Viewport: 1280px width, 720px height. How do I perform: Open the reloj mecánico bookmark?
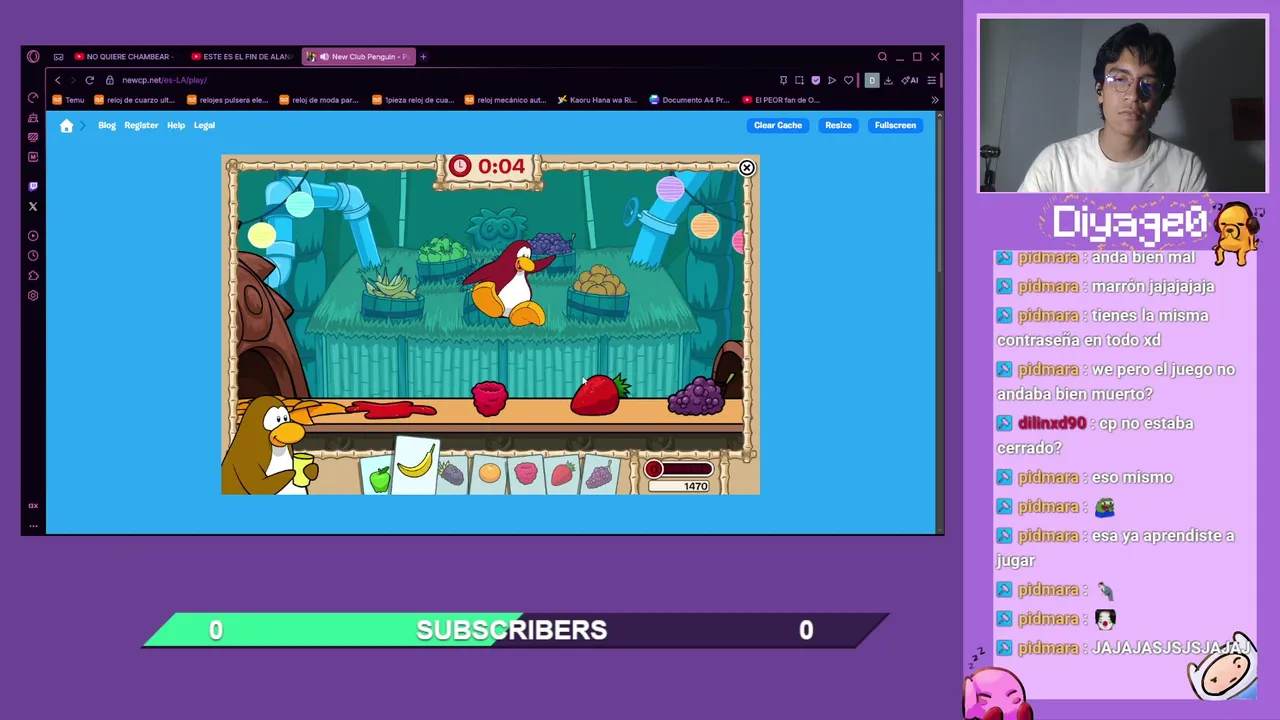[x=506, y=100]
